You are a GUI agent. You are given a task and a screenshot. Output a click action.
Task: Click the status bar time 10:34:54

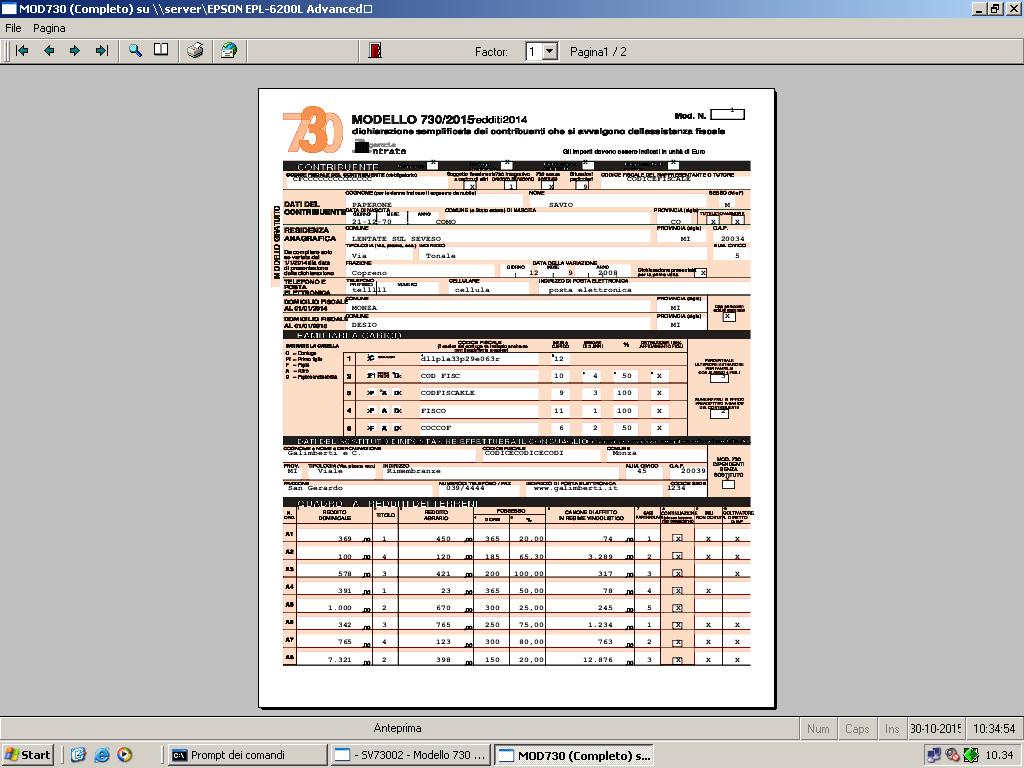994,728
